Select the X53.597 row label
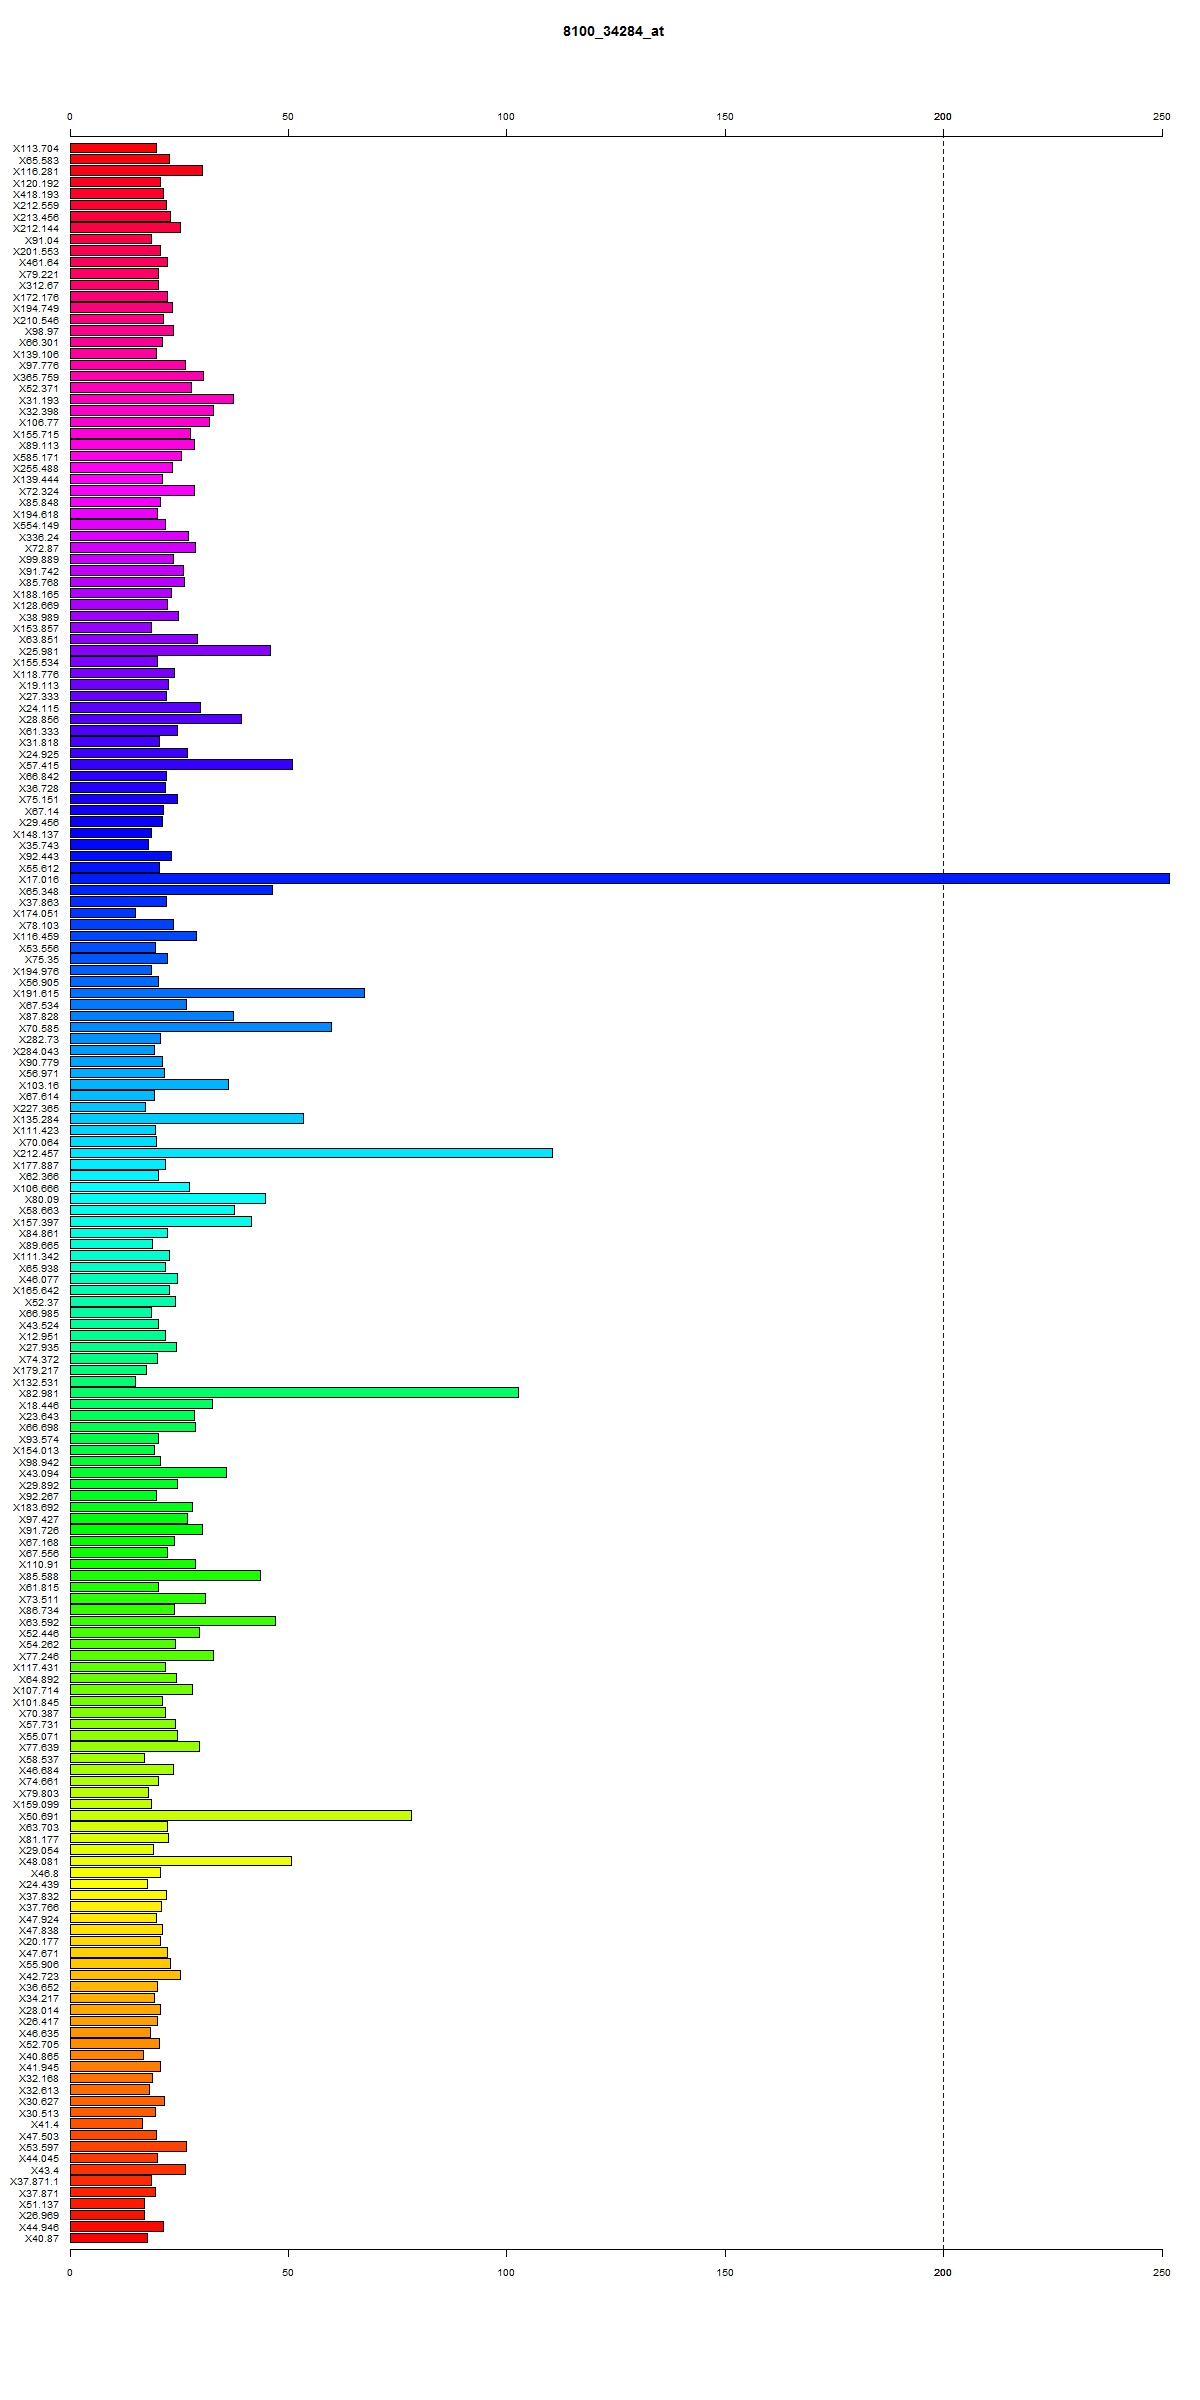This screenshot has height=2400, width=1200. [x=39, y=2148]
